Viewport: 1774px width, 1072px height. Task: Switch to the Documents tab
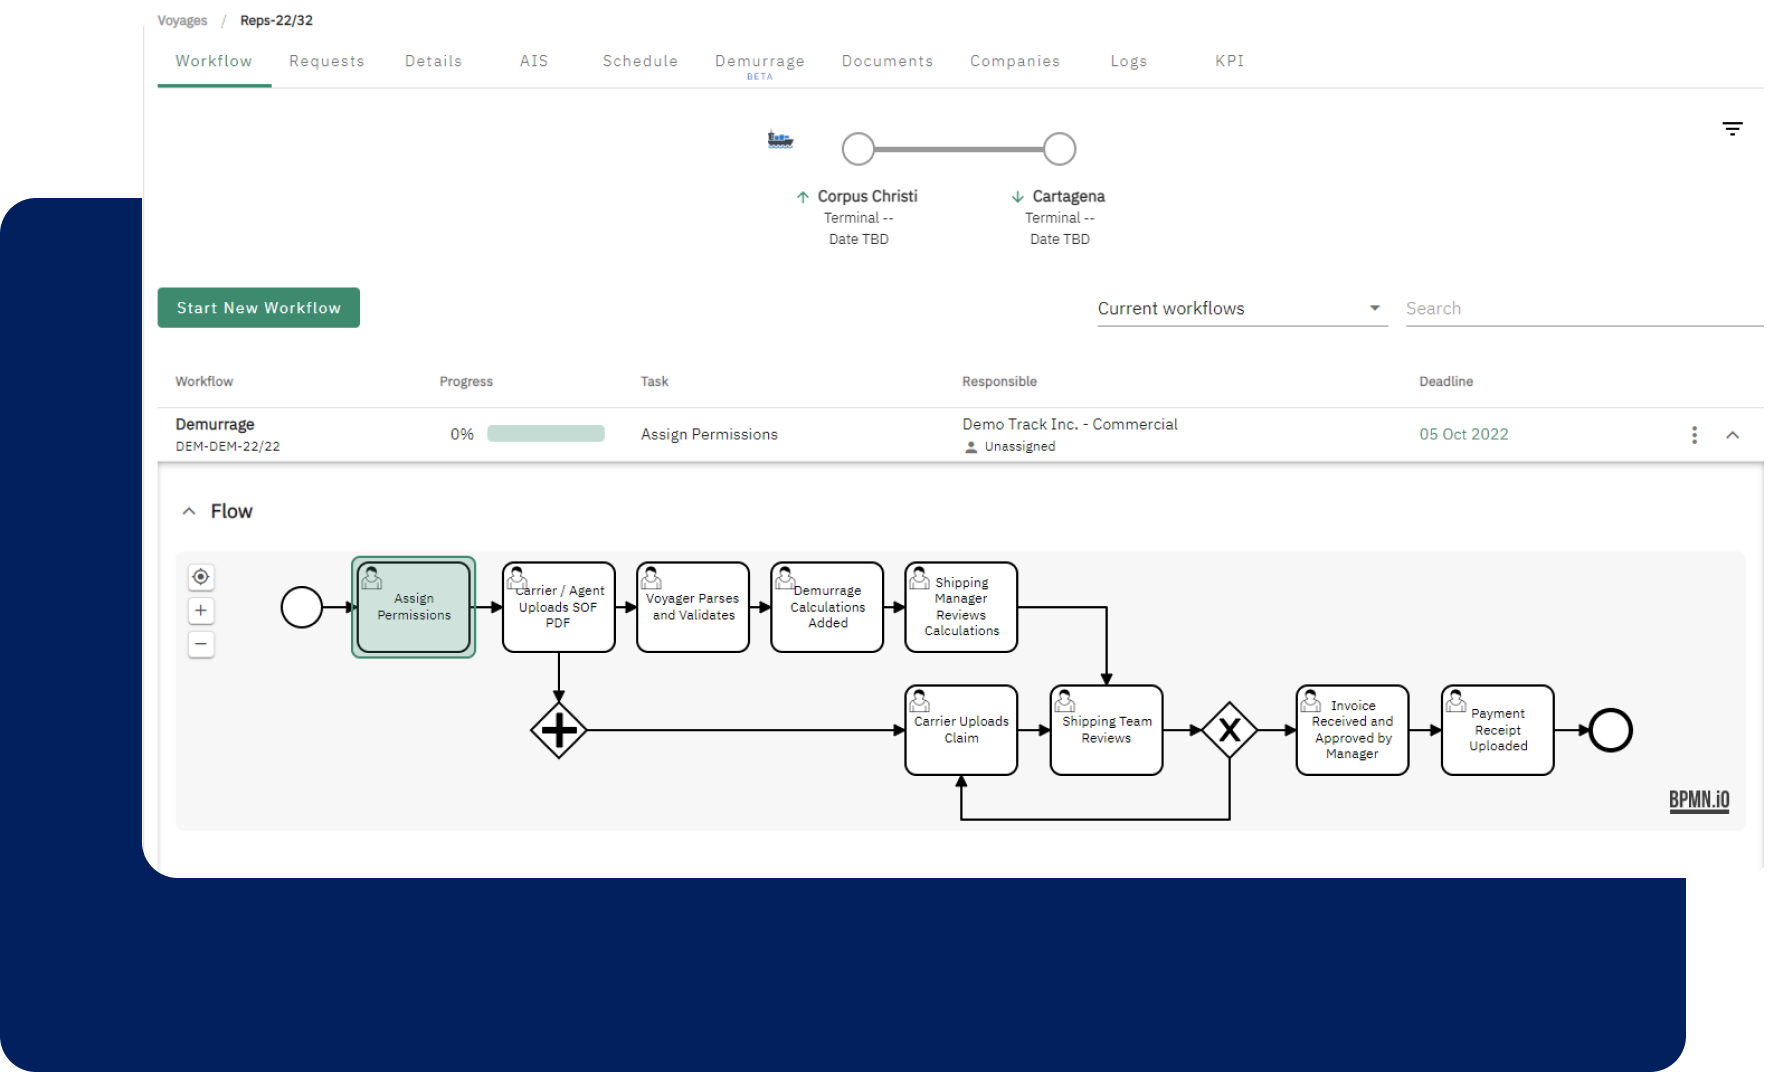887,61
